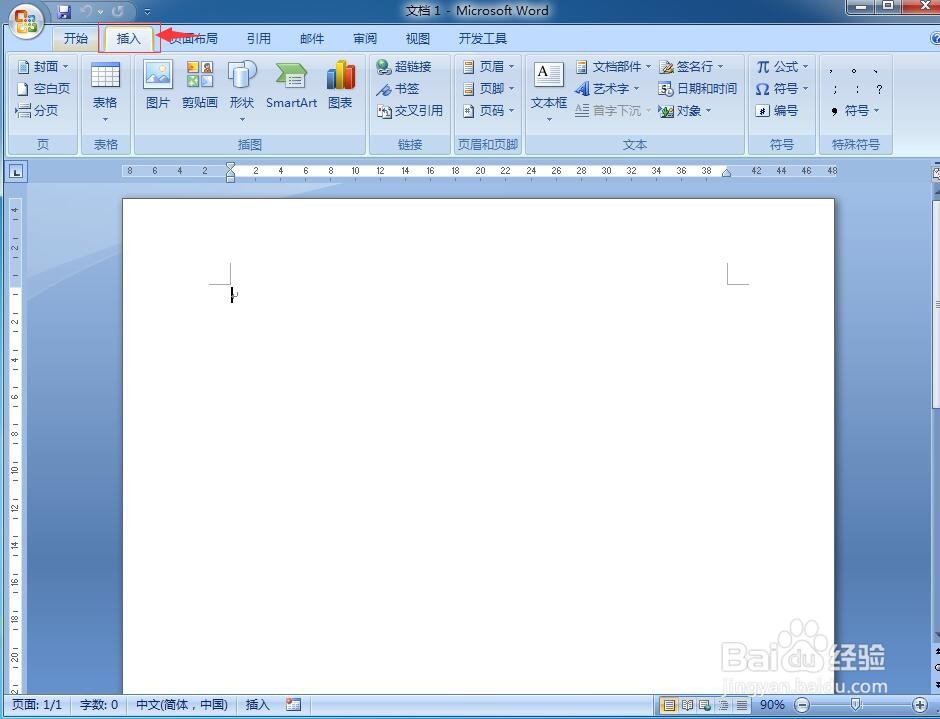Click the right indent marker on the ruler

pos(726,173)
